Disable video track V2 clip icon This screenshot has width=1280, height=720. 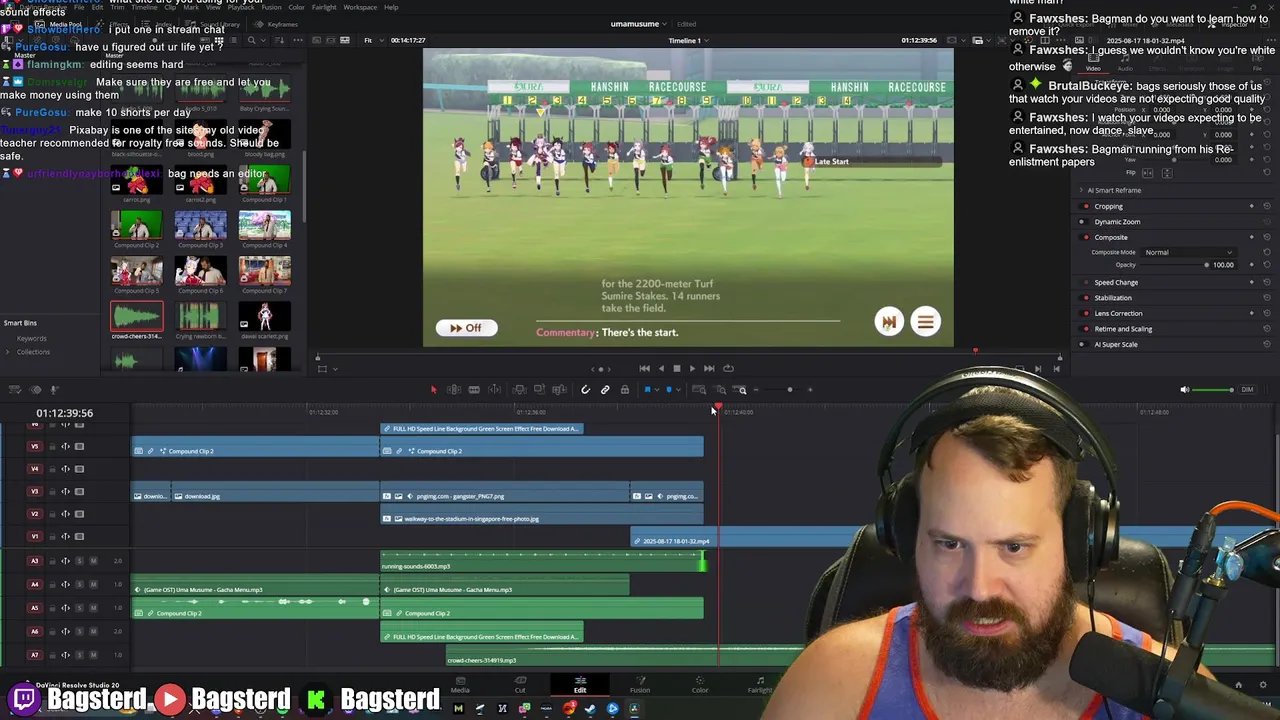click(x=80, y=514)
